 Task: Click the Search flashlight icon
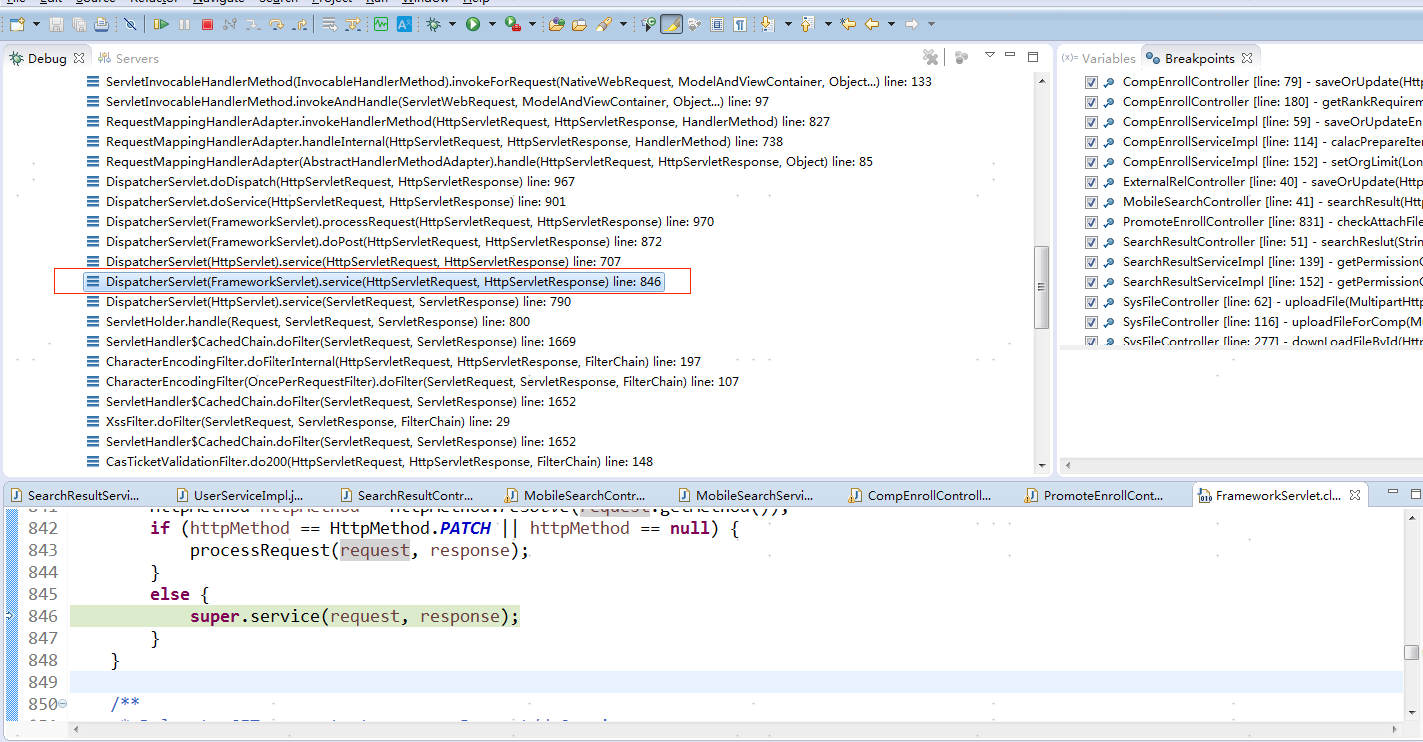point(605,24)
